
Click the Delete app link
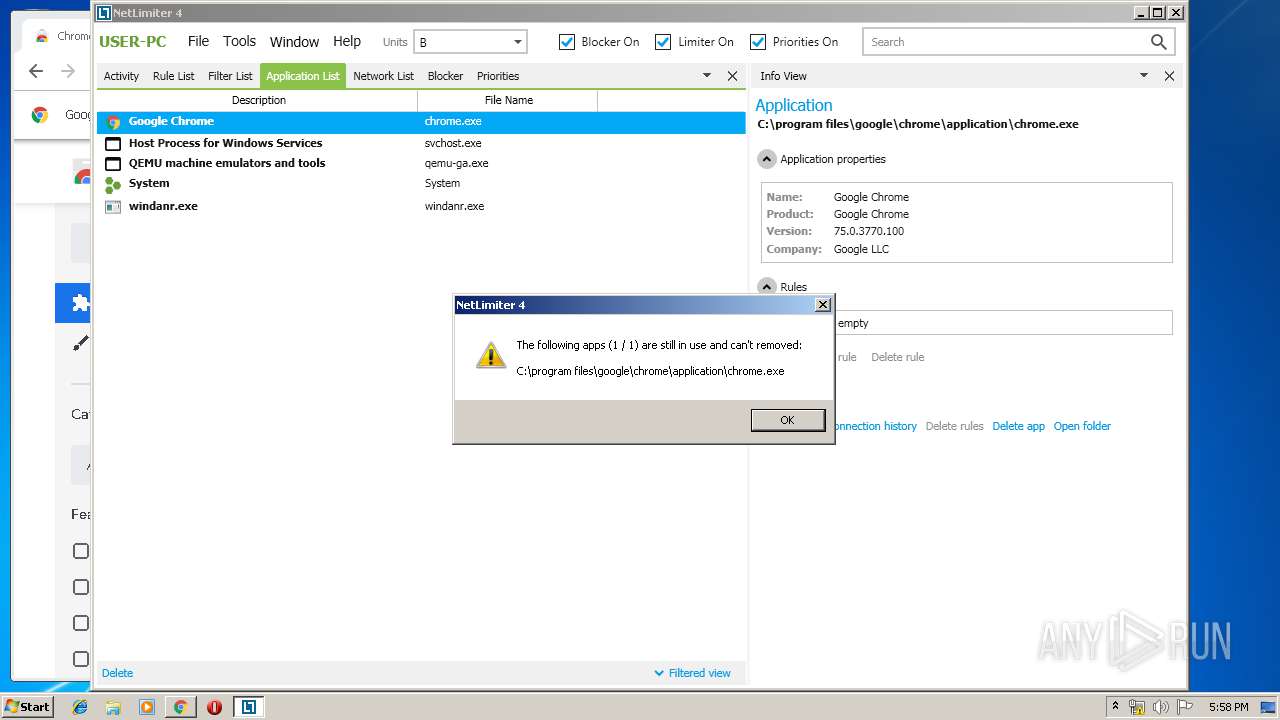coord(1018,426)
